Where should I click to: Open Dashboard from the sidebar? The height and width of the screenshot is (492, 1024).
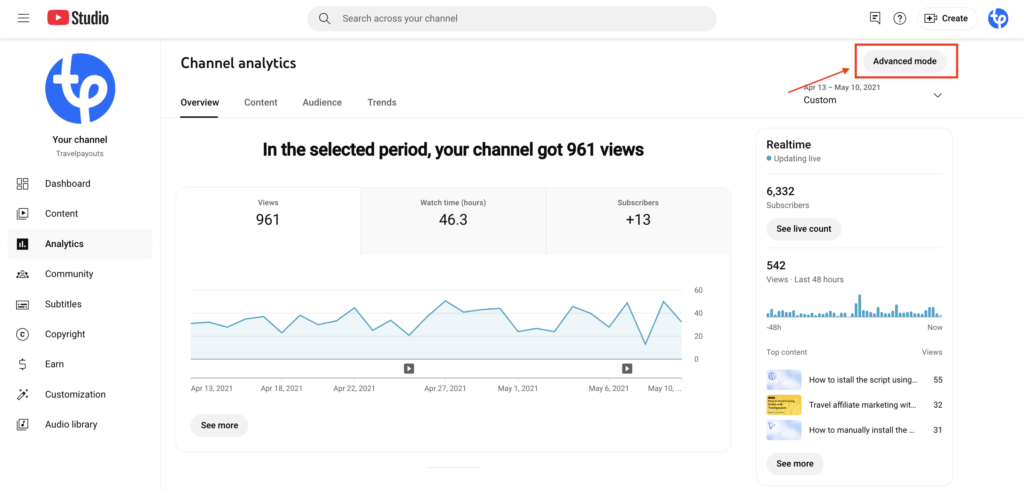click(x=67, y=184)
